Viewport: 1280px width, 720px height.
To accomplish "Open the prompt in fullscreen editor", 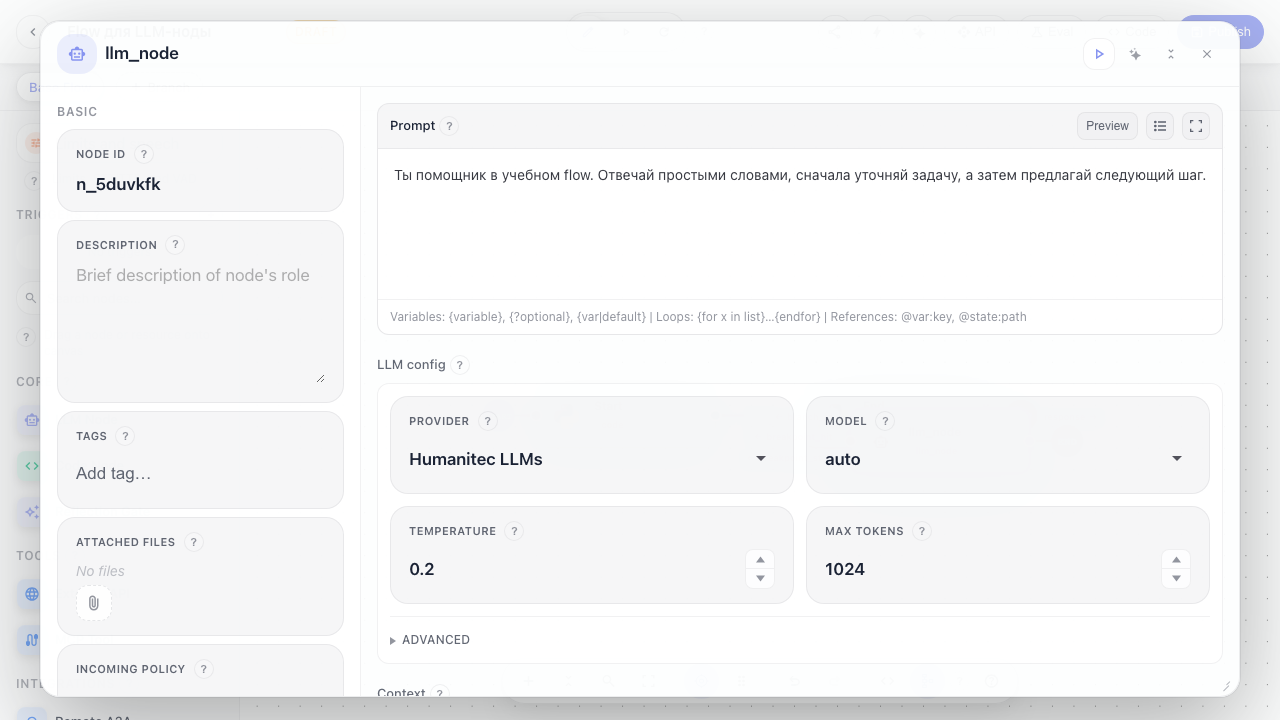I will [1196, 126].
